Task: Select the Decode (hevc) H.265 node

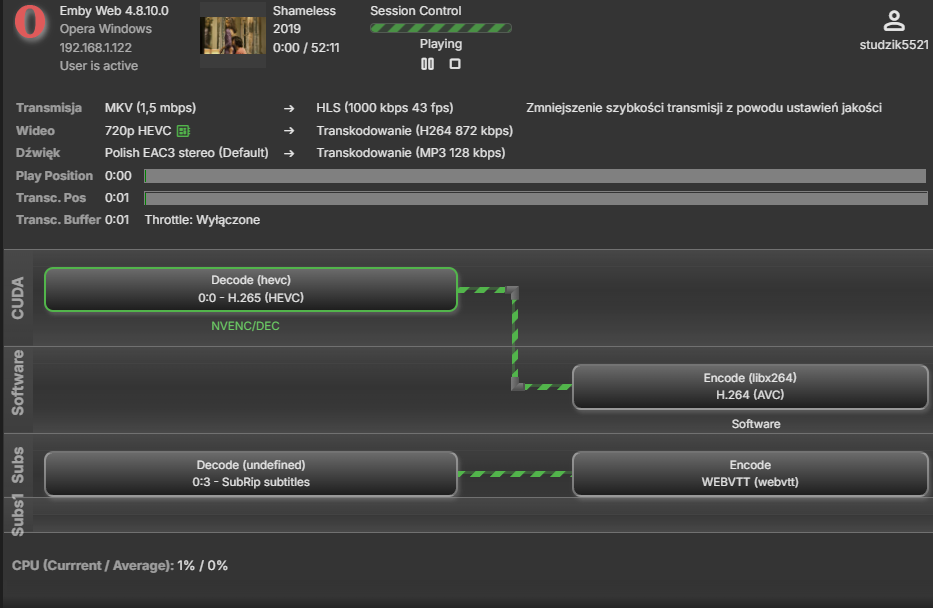Action: [250, 289]
